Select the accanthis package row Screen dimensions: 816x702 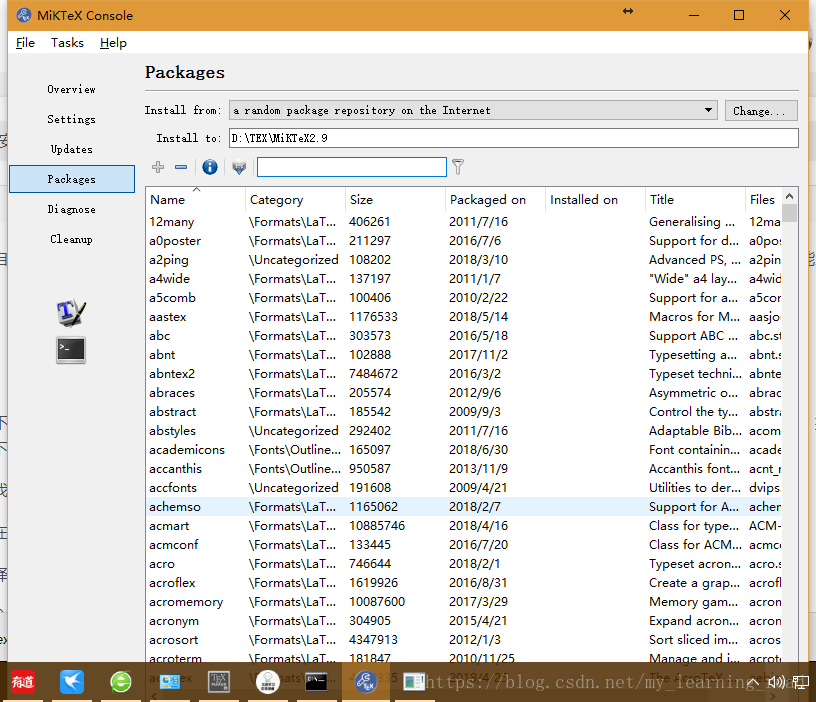464,469
